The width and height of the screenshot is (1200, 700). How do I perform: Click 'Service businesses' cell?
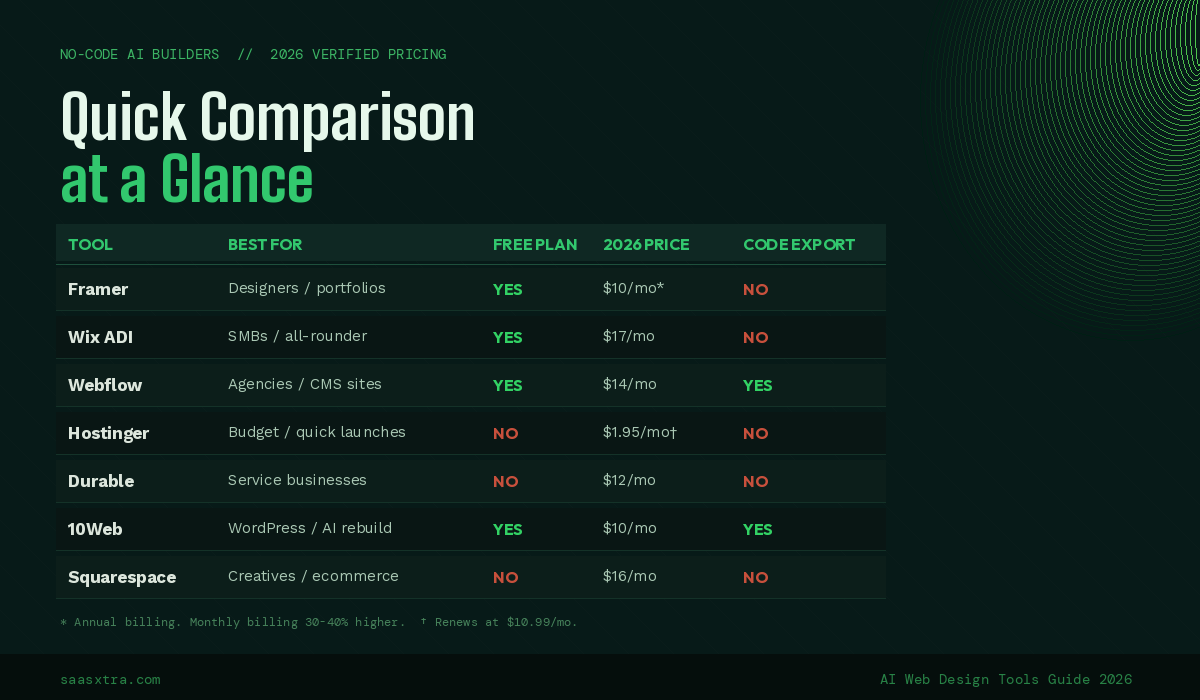(297, 480)
